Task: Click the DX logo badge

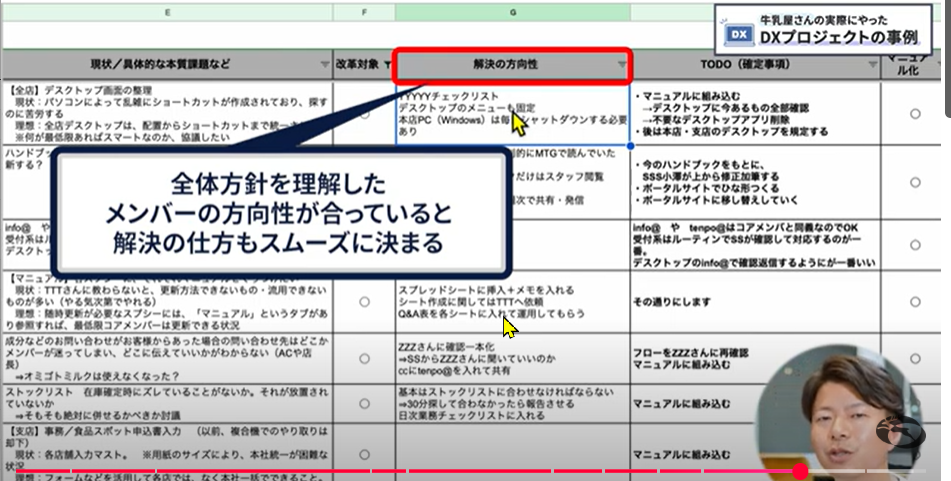Action: click(737, 35)
